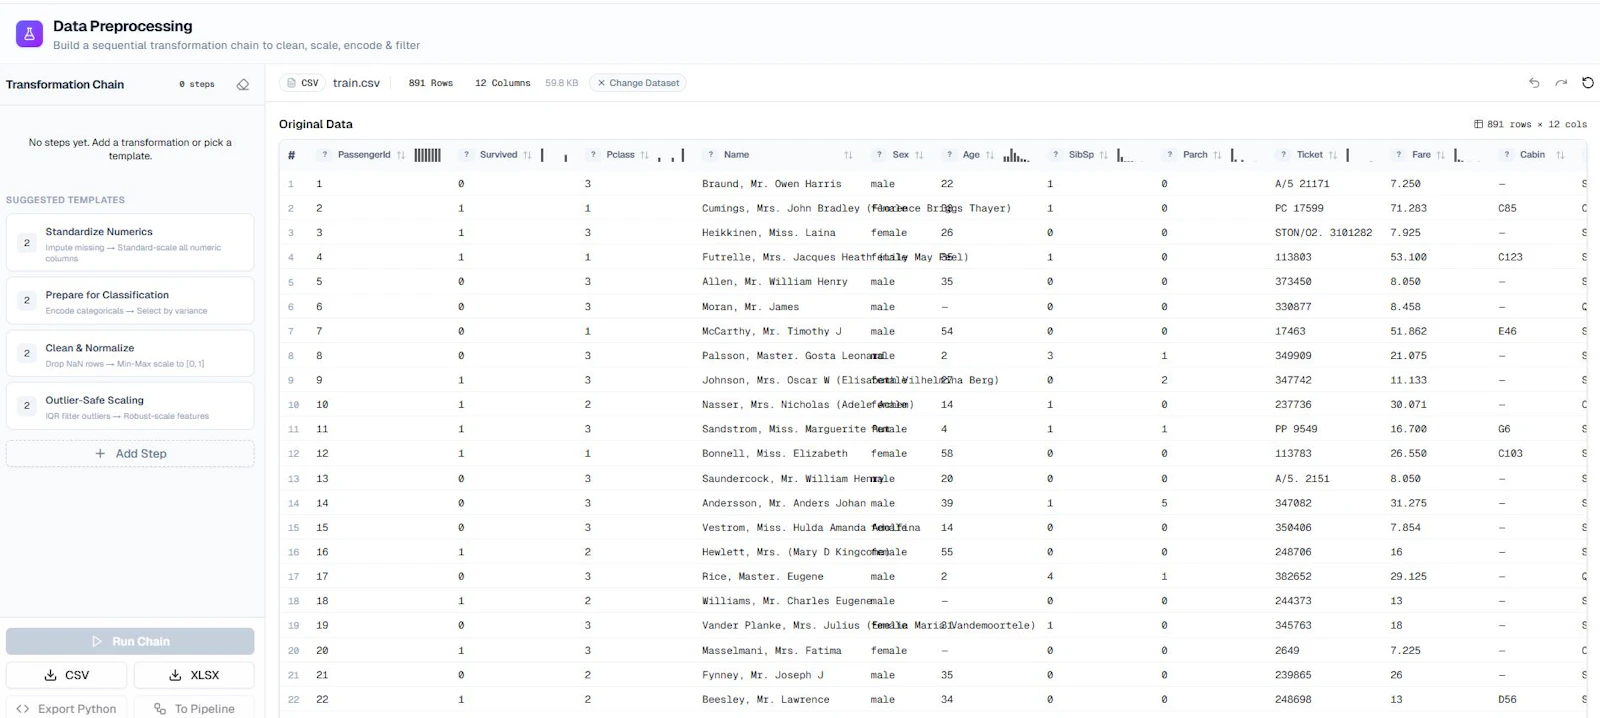Apply the Outlier-Safe Scaling template
1600x718 pixels.
(130, 406)
